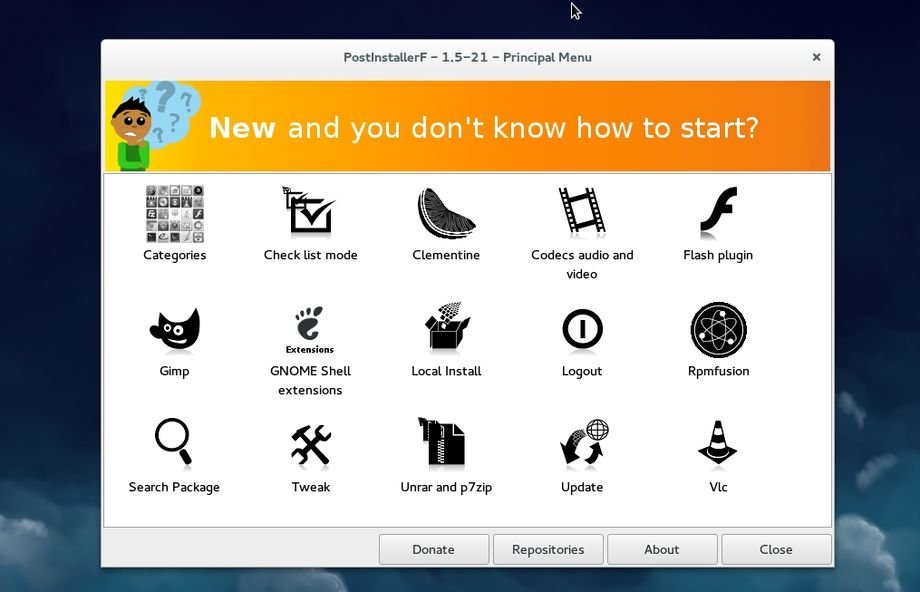Open GNOME Shell extensions footprint icon
This screenshot has height=592, width=920.
point(310,330)
